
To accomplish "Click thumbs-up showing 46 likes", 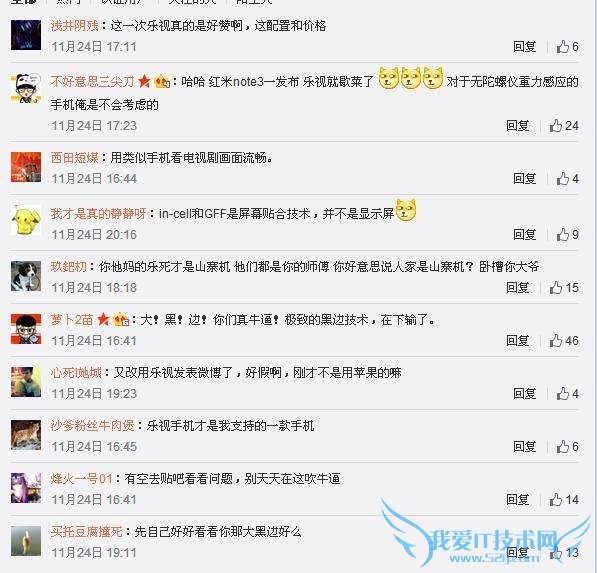I will (x=564, y=340).
